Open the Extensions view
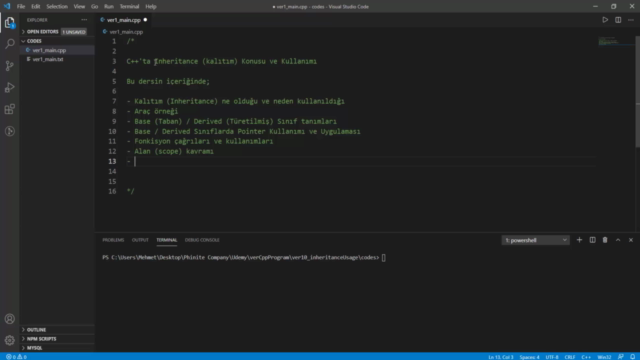Viewport: 640px width, 360px height. tap(9, 109)
